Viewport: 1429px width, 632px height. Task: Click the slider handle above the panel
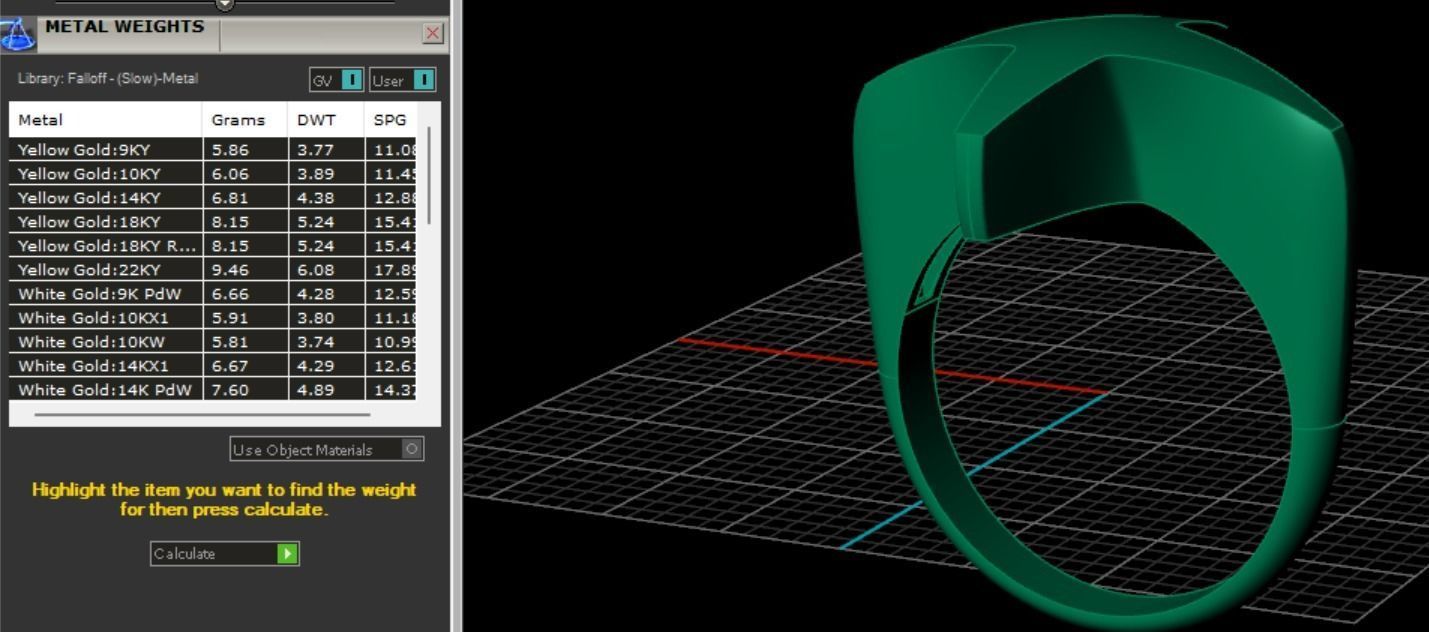[x=225, y=4]
